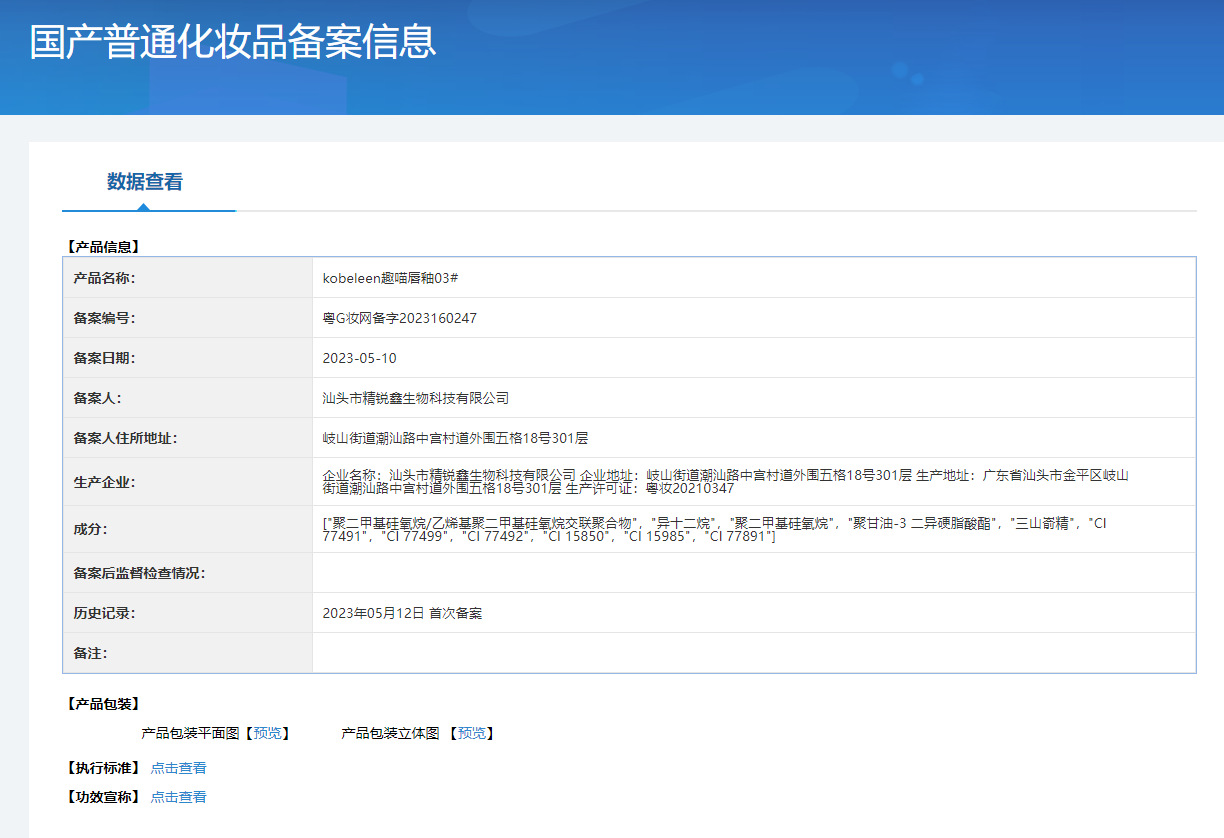Preview the 产品包装立体图 image
Viewport: 1224px width, 838px height.
[472, 733]
